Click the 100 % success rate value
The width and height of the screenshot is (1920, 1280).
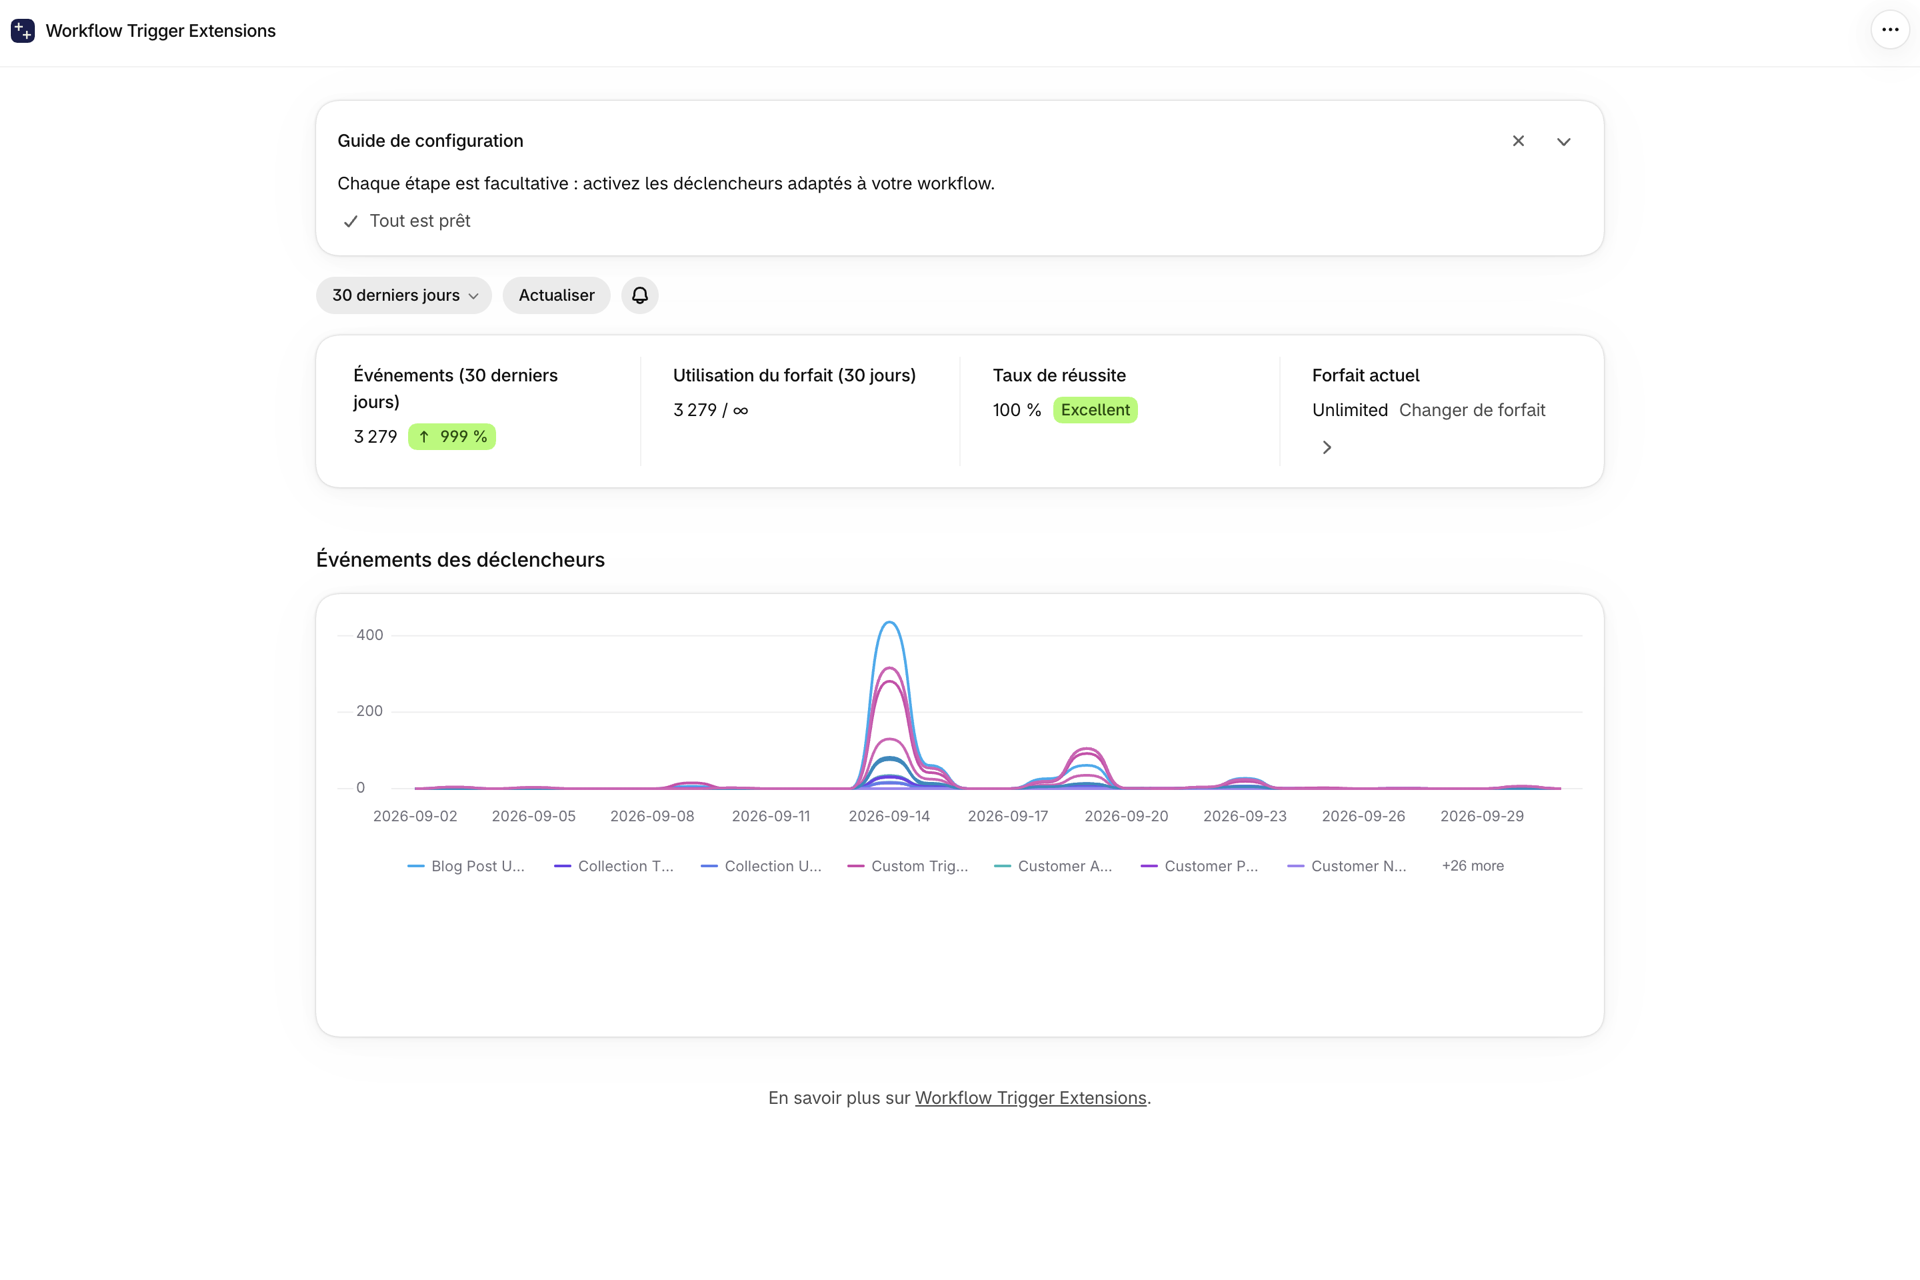(1017, 410)
